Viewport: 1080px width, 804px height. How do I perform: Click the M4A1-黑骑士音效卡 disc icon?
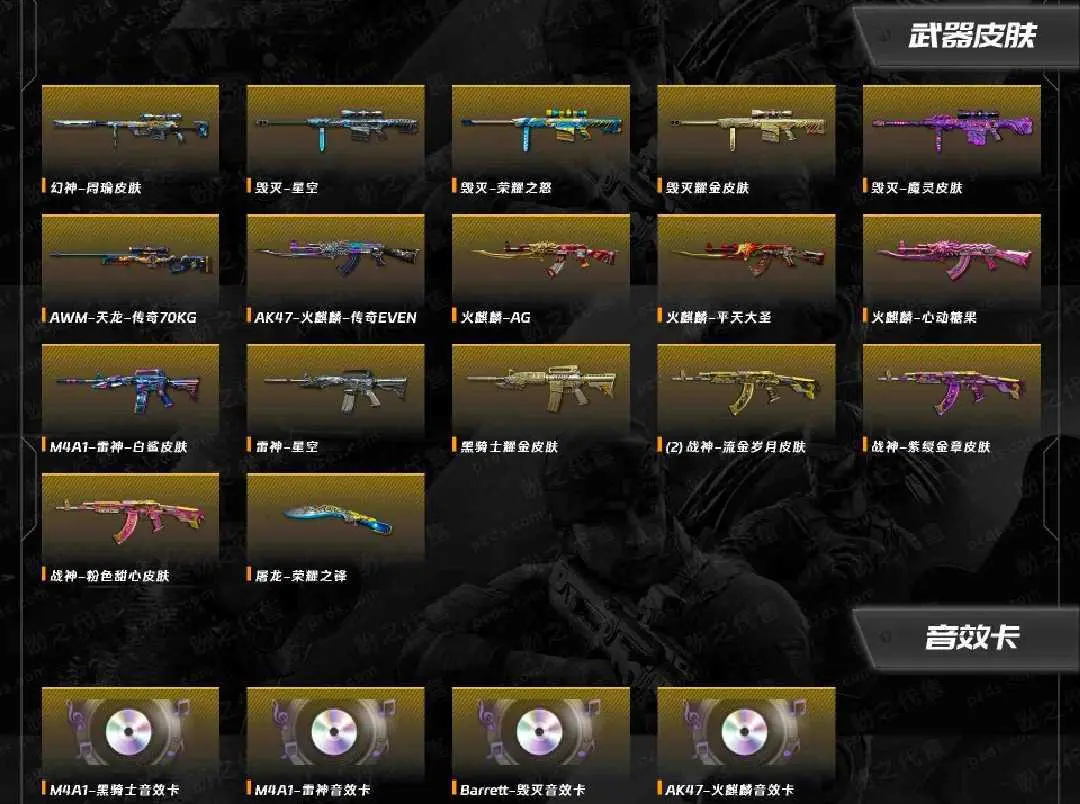[130, 732]
